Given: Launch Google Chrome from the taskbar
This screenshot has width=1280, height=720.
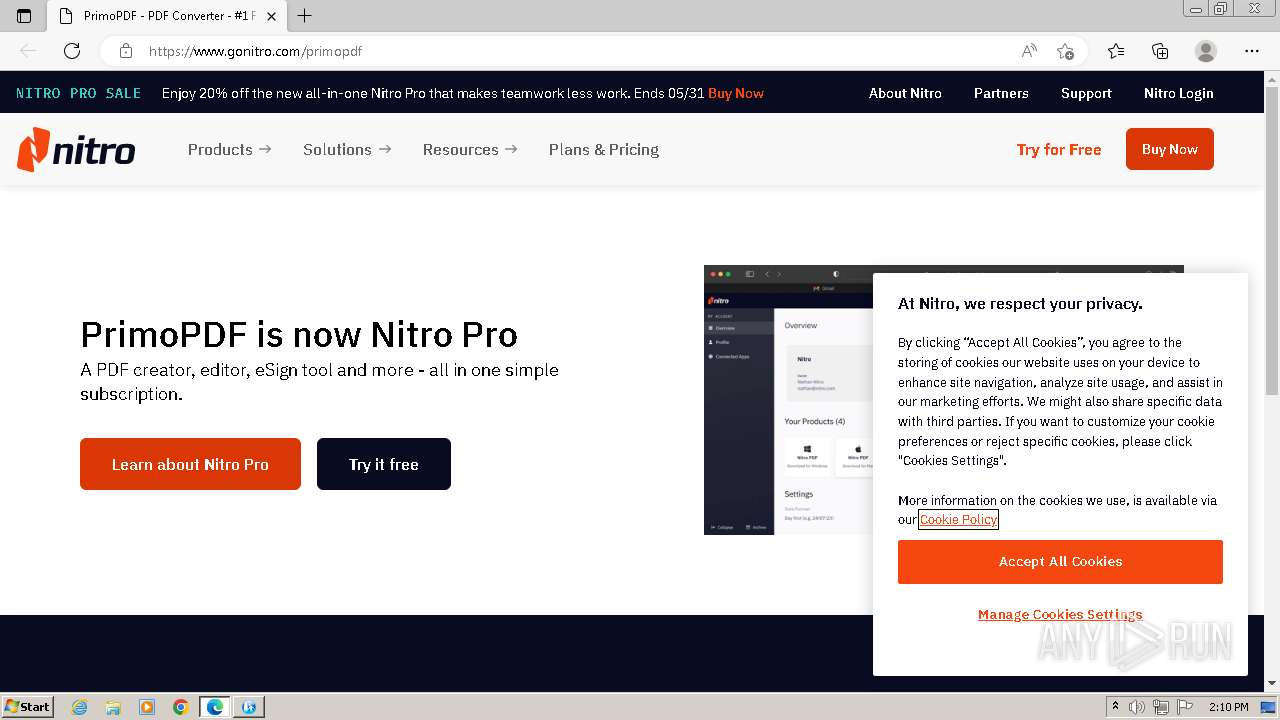Looking at the screenshot, I should coord(181,707).
